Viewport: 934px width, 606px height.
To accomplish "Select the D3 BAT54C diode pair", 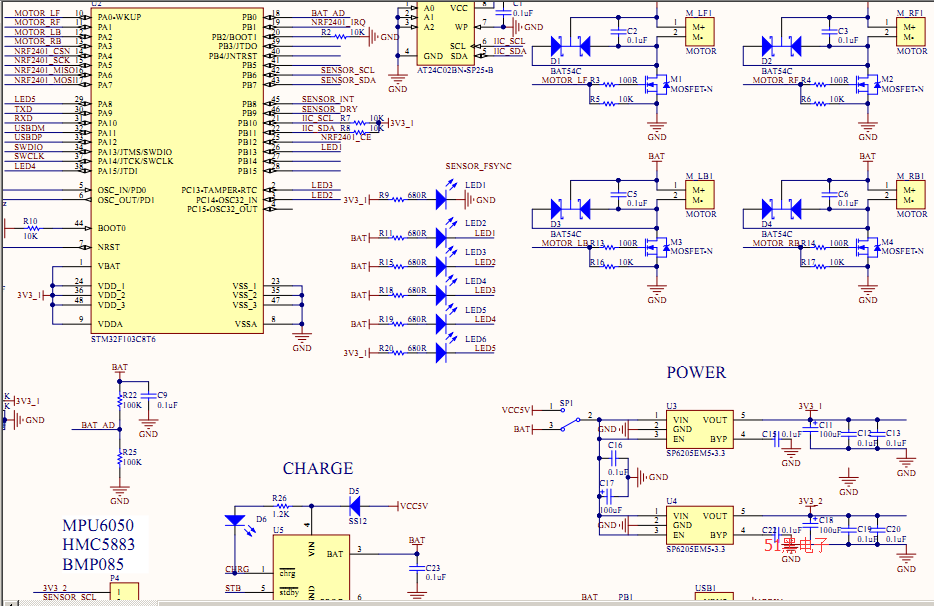I will [x=570, y=209].
